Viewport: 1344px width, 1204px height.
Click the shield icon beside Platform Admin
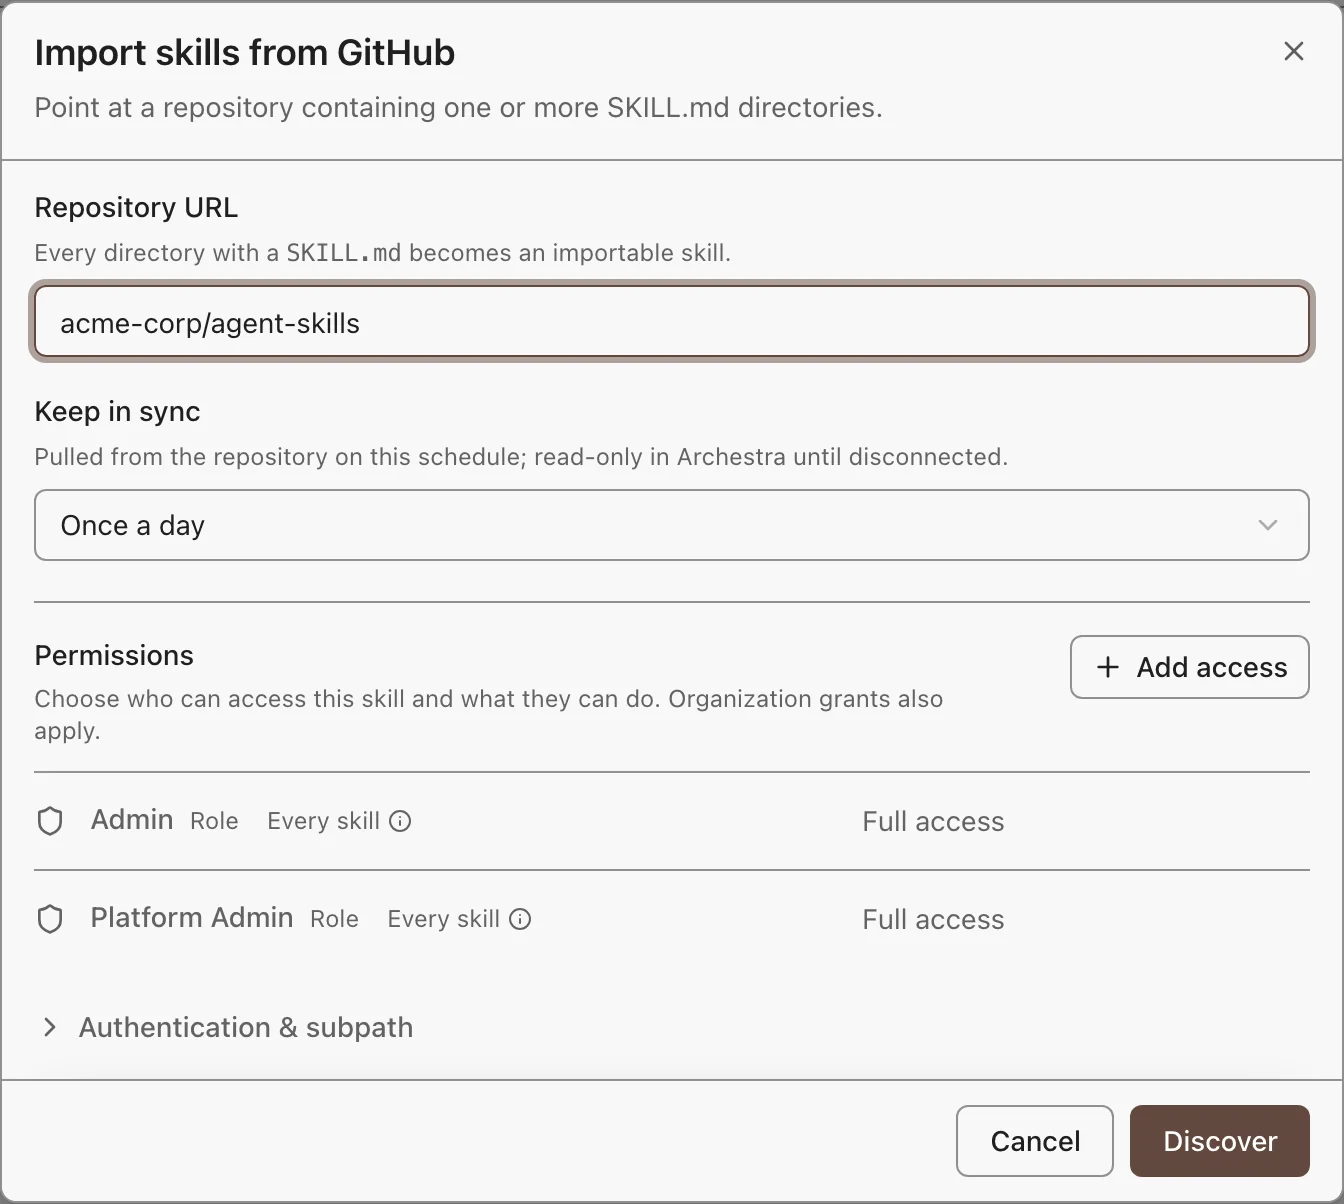pyautogui.click(x=50, y=919)
